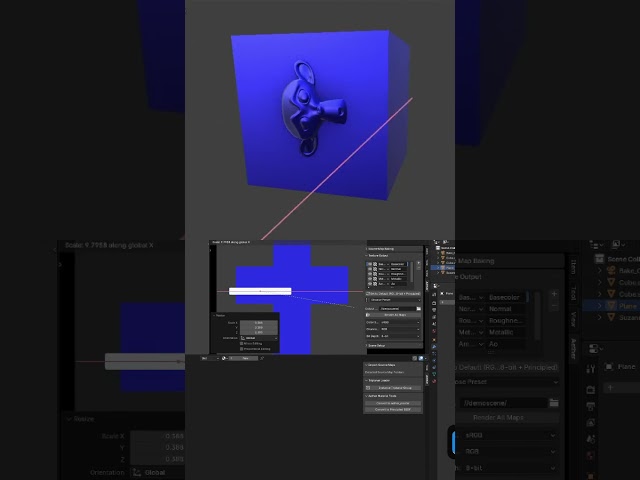Image resolution: width=640 pixels, height=480 pixels.
Task: Open the Object Constraints properties tab icon
Action: point(434,367)
